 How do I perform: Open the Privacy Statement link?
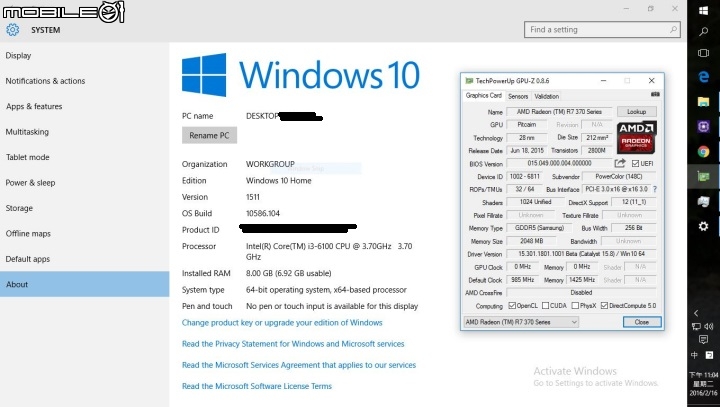click(x=293, y=344)
